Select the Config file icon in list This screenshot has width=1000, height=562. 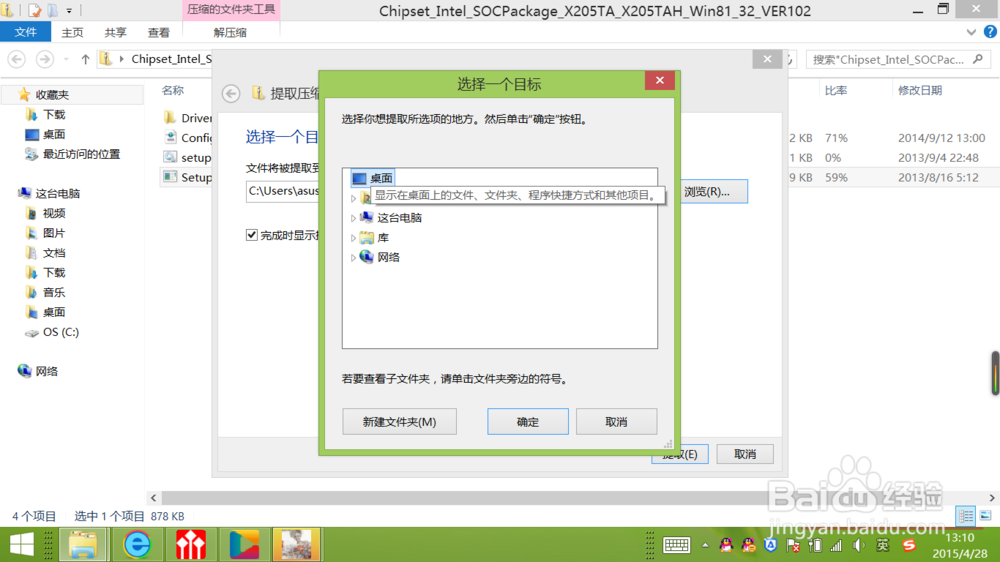click(x=170, y=137)
